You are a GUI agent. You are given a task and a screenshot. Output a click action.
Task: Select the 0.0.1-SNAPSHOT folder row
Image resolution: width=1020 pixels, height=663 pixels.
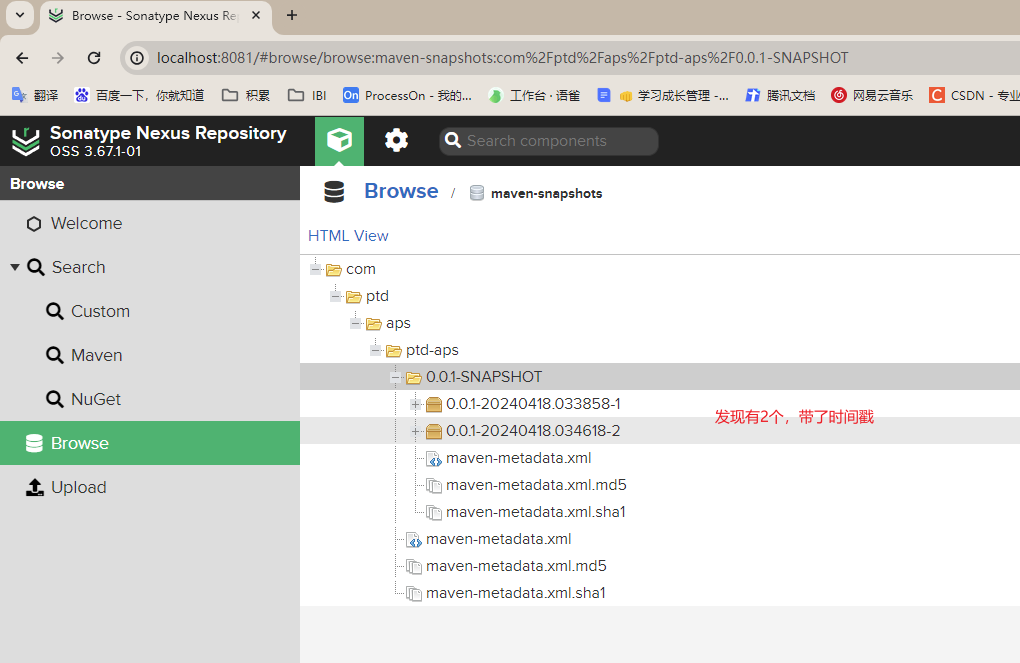tap(660, 377)
